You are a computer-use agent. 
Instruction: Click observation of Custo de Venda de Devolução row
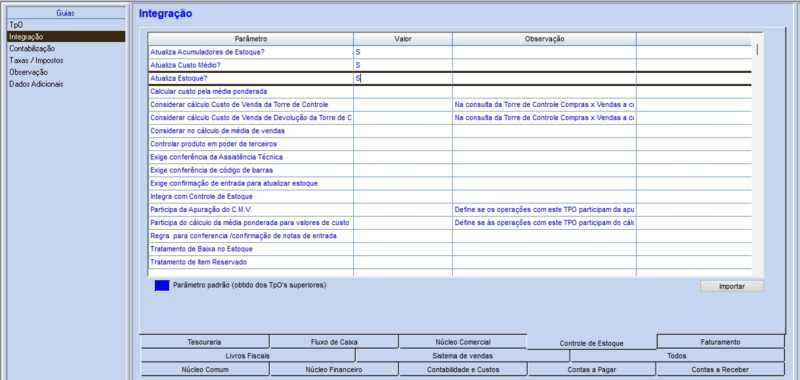tap(544, 118)
